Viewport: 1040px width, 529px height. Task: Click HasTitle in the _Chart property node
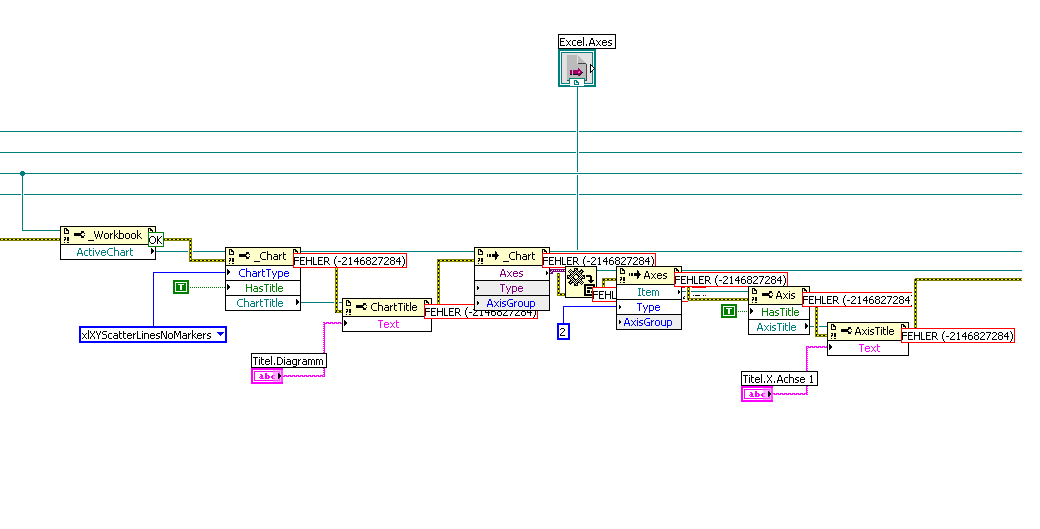pos(263,288)
